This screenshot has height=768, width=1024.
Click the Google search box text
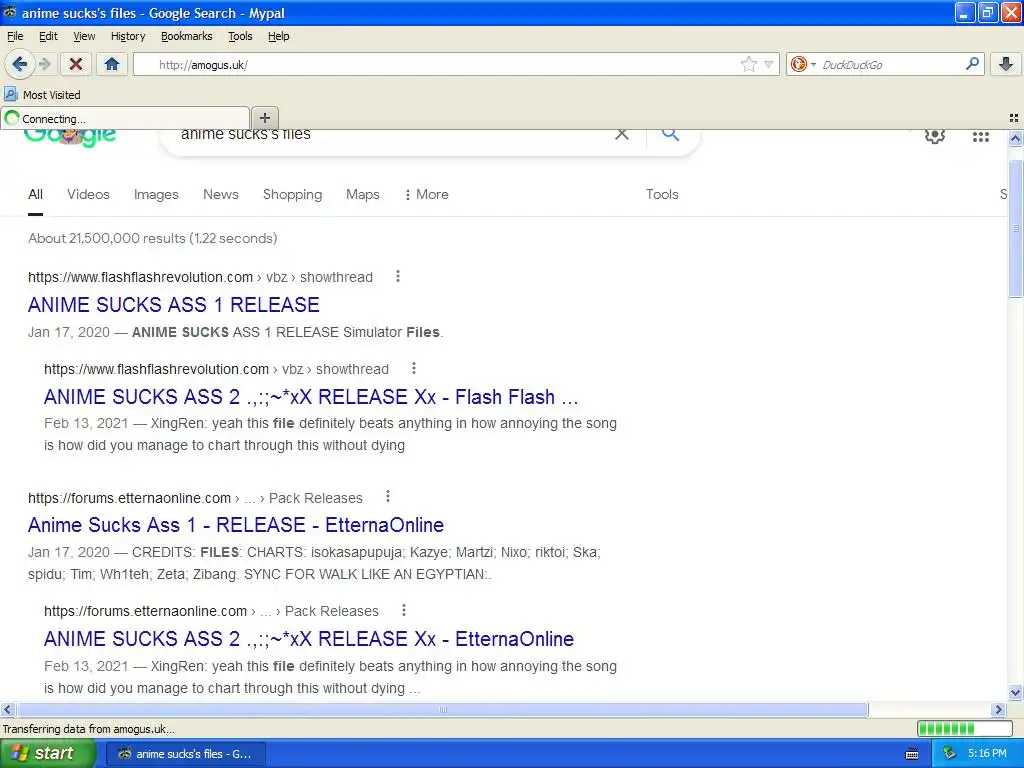tap(246, 135)
